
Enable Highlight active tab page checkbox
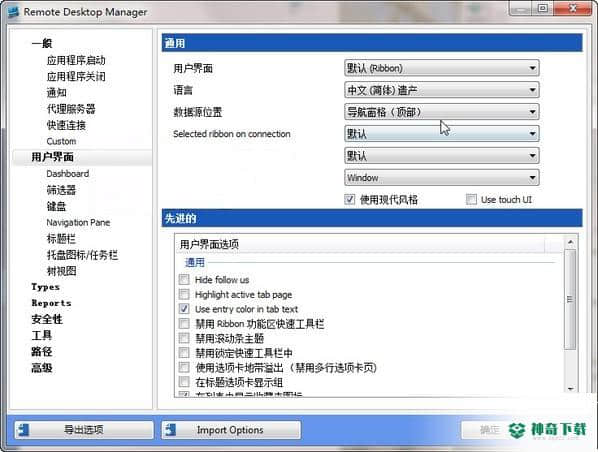coord(184,294)
